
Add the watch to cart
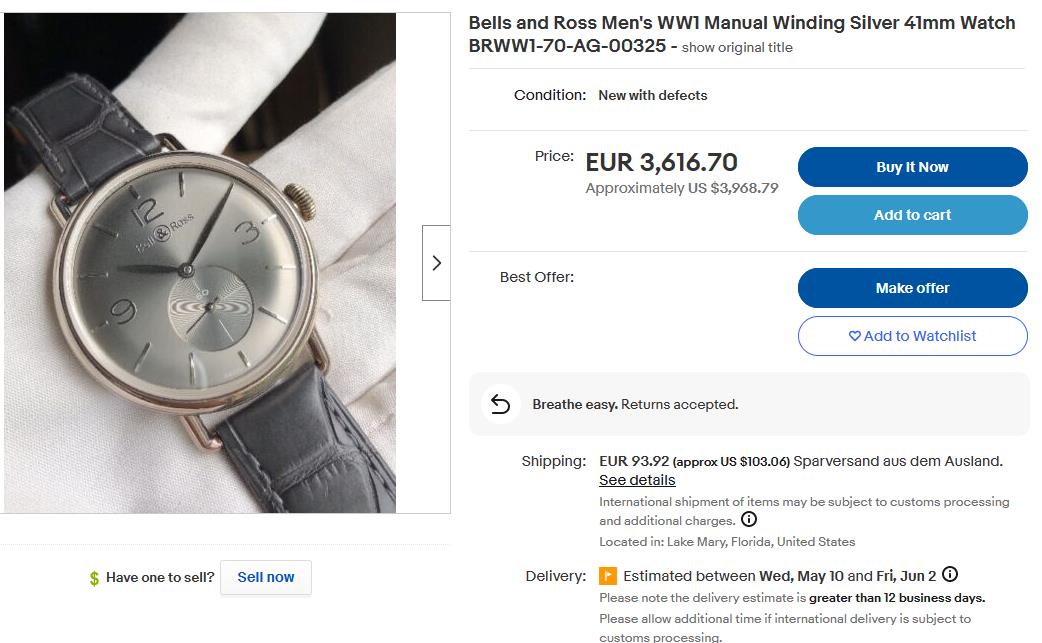pyautogui.click(x=912, y=215)
